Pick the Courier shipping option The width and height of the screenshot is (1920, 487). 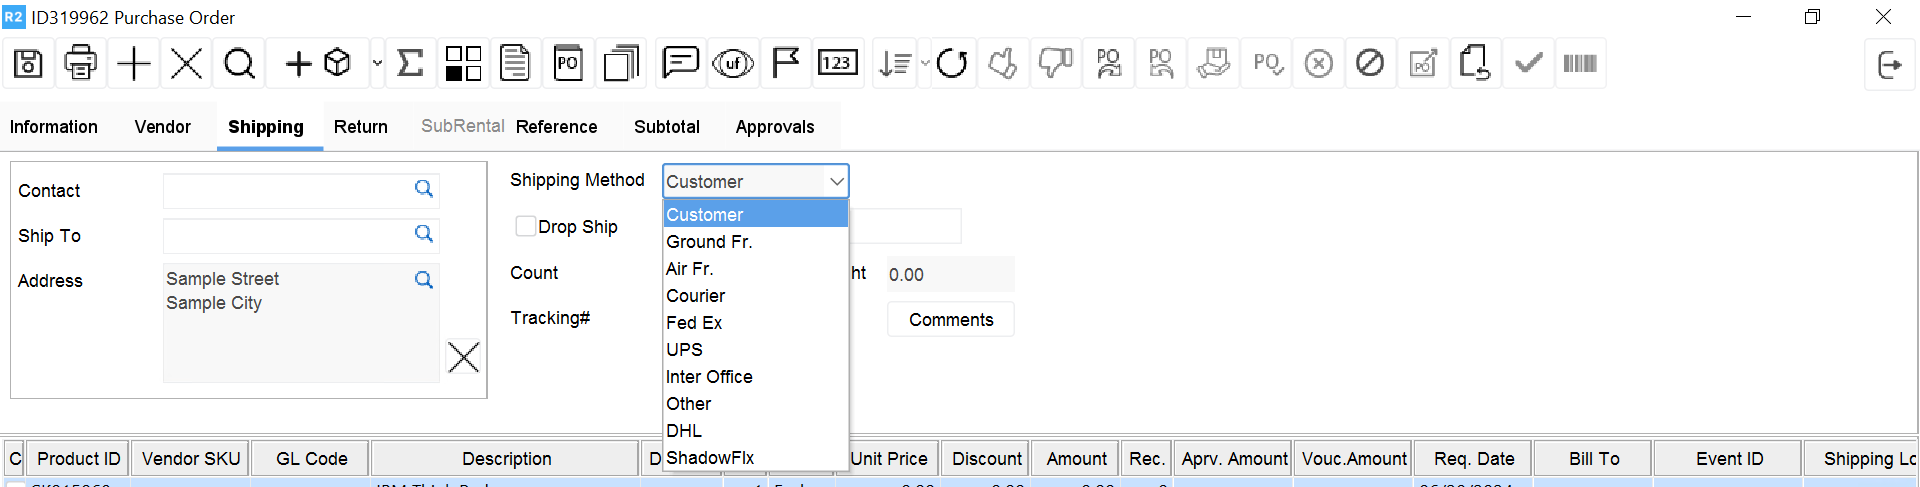coord(696,296)
